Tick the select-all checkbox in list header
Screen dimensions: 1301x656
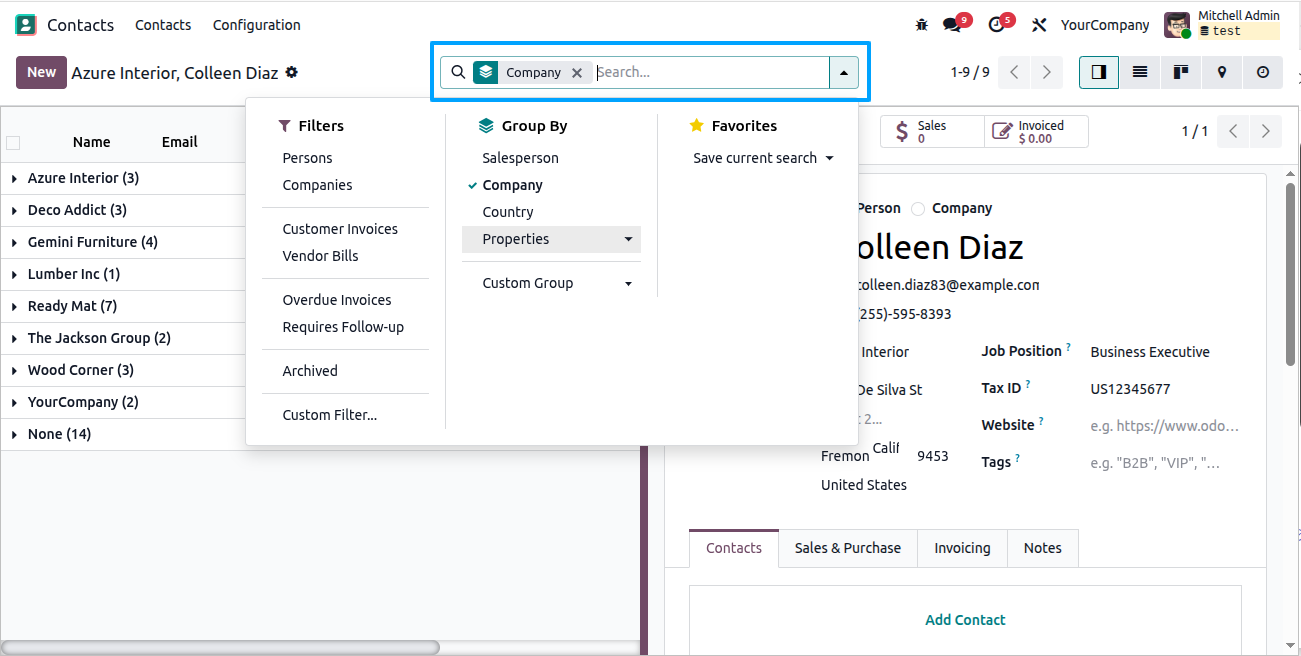pos(13,142)
